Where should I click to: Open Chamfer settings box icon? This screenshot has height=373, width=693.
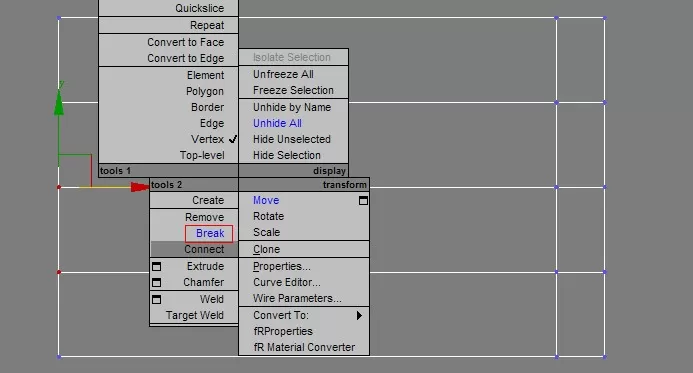coord(156,282)
